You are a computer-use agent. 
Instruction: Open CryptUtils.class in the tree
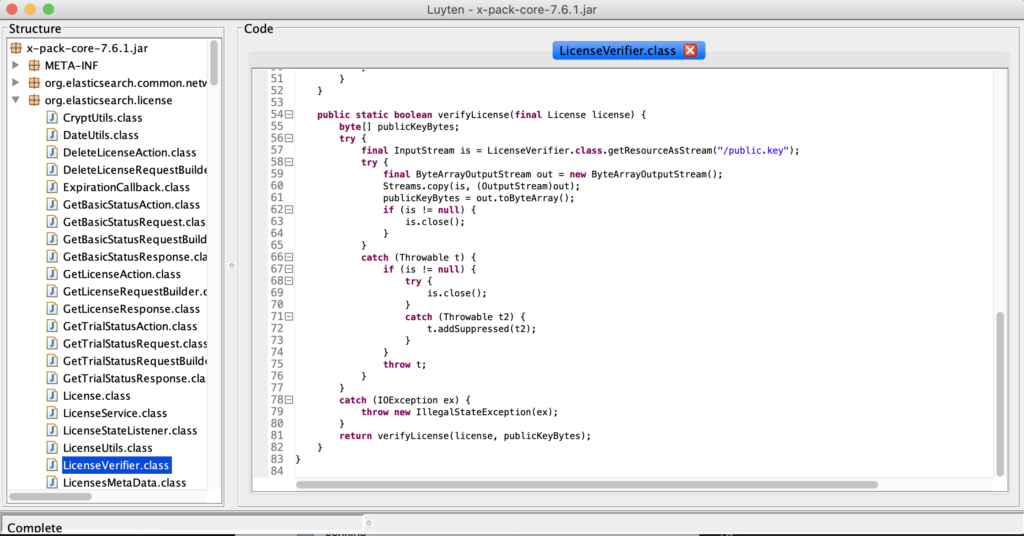[103, 118]
